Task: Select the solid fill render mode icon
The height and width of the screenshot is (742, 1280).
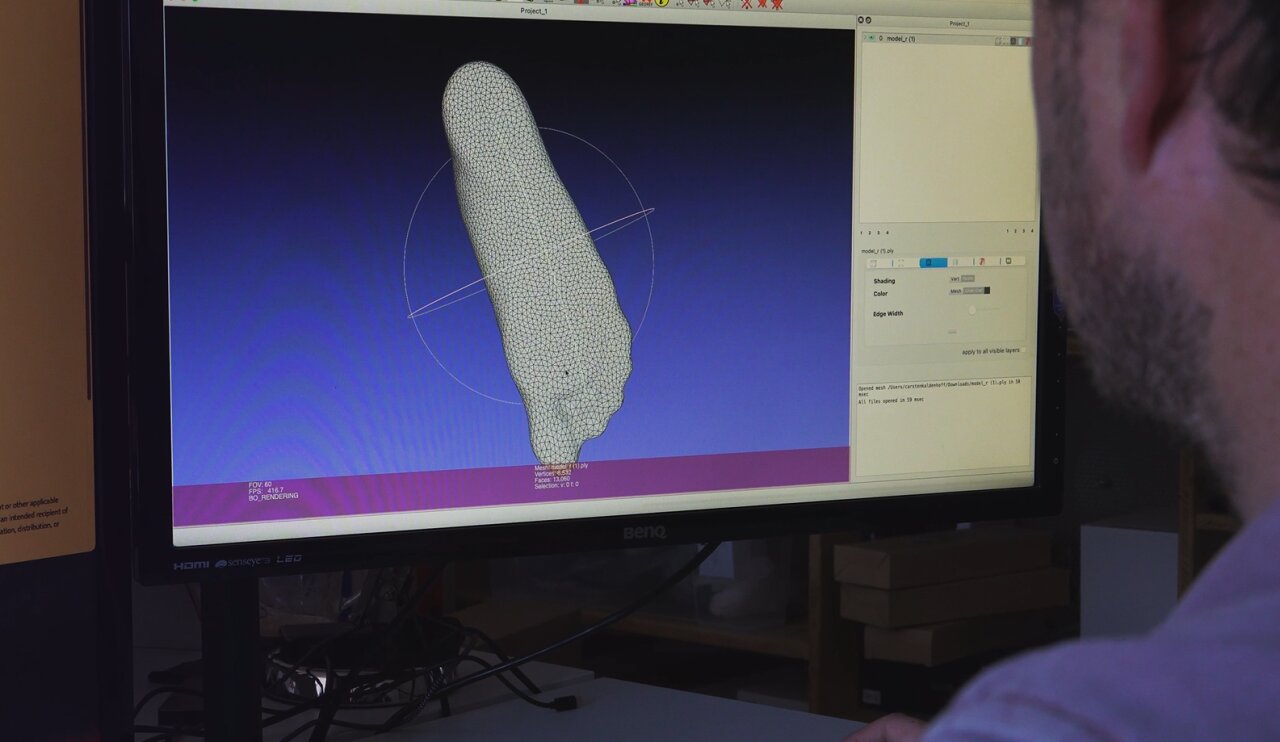Action: [956, 262]
